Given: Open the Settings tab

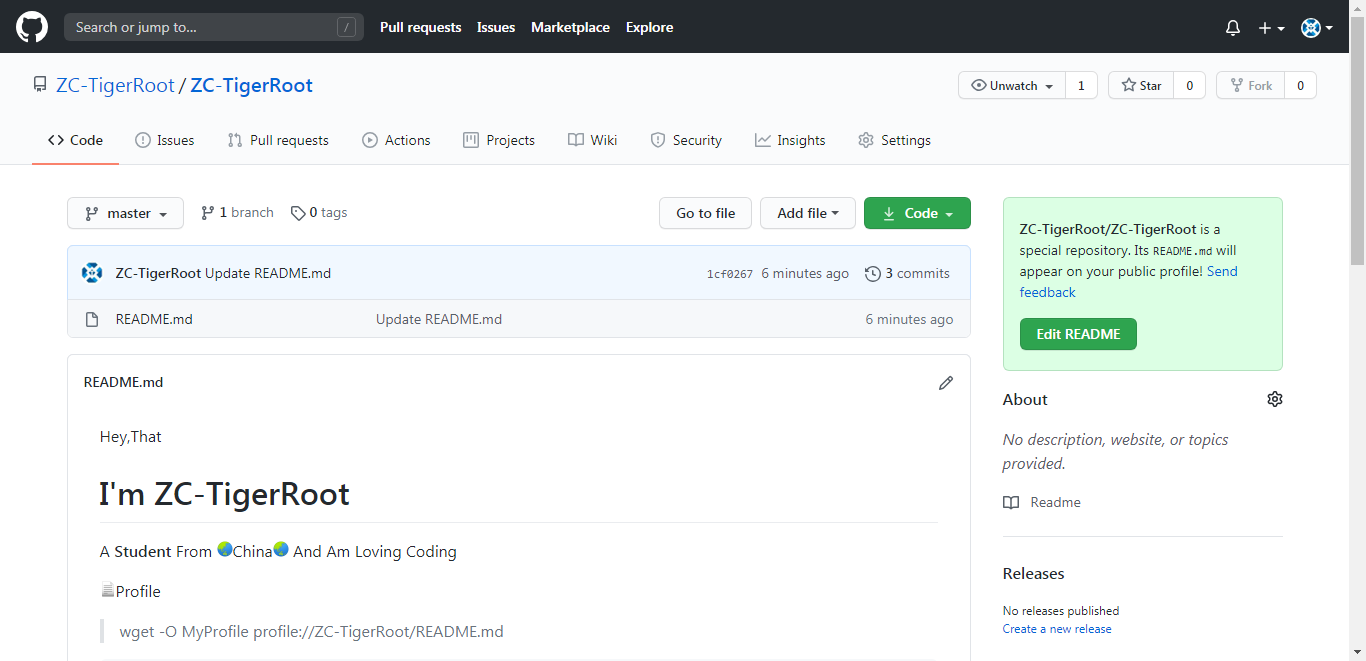Looking at the screenshot, I should [894, 140].
